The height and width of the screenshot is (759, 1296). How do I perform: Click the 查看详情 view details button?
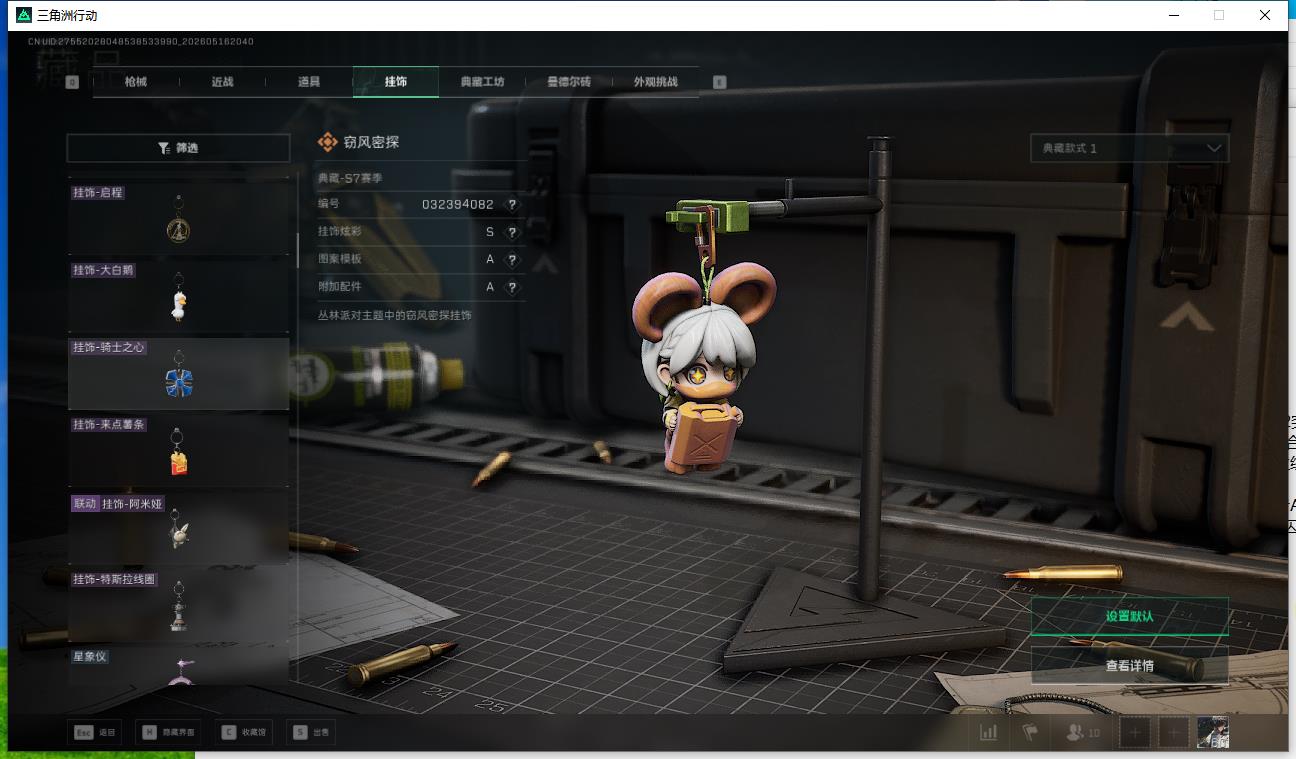click(x=1129, y=665)
